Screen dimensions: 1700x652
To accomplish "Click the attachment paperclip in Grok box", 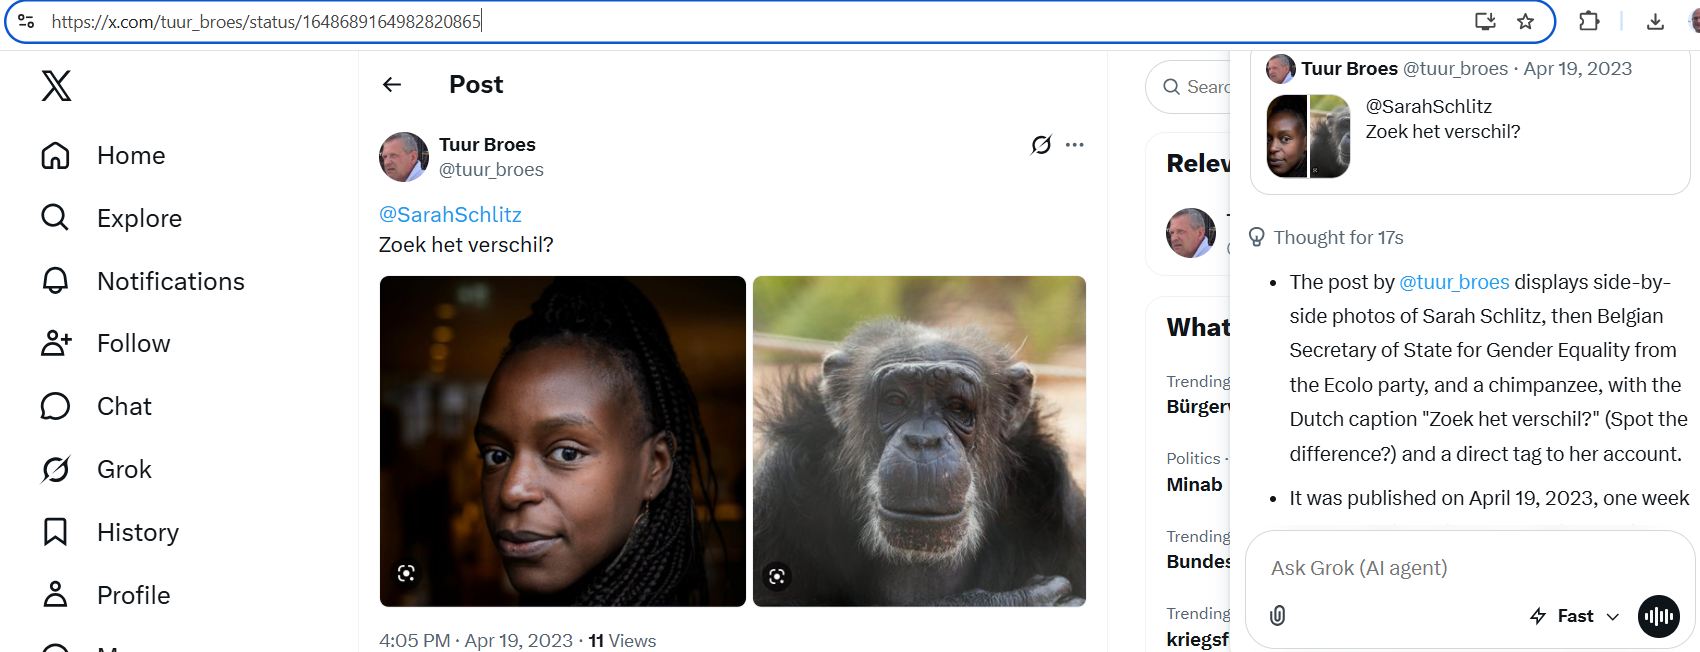I will point(1277,616).
